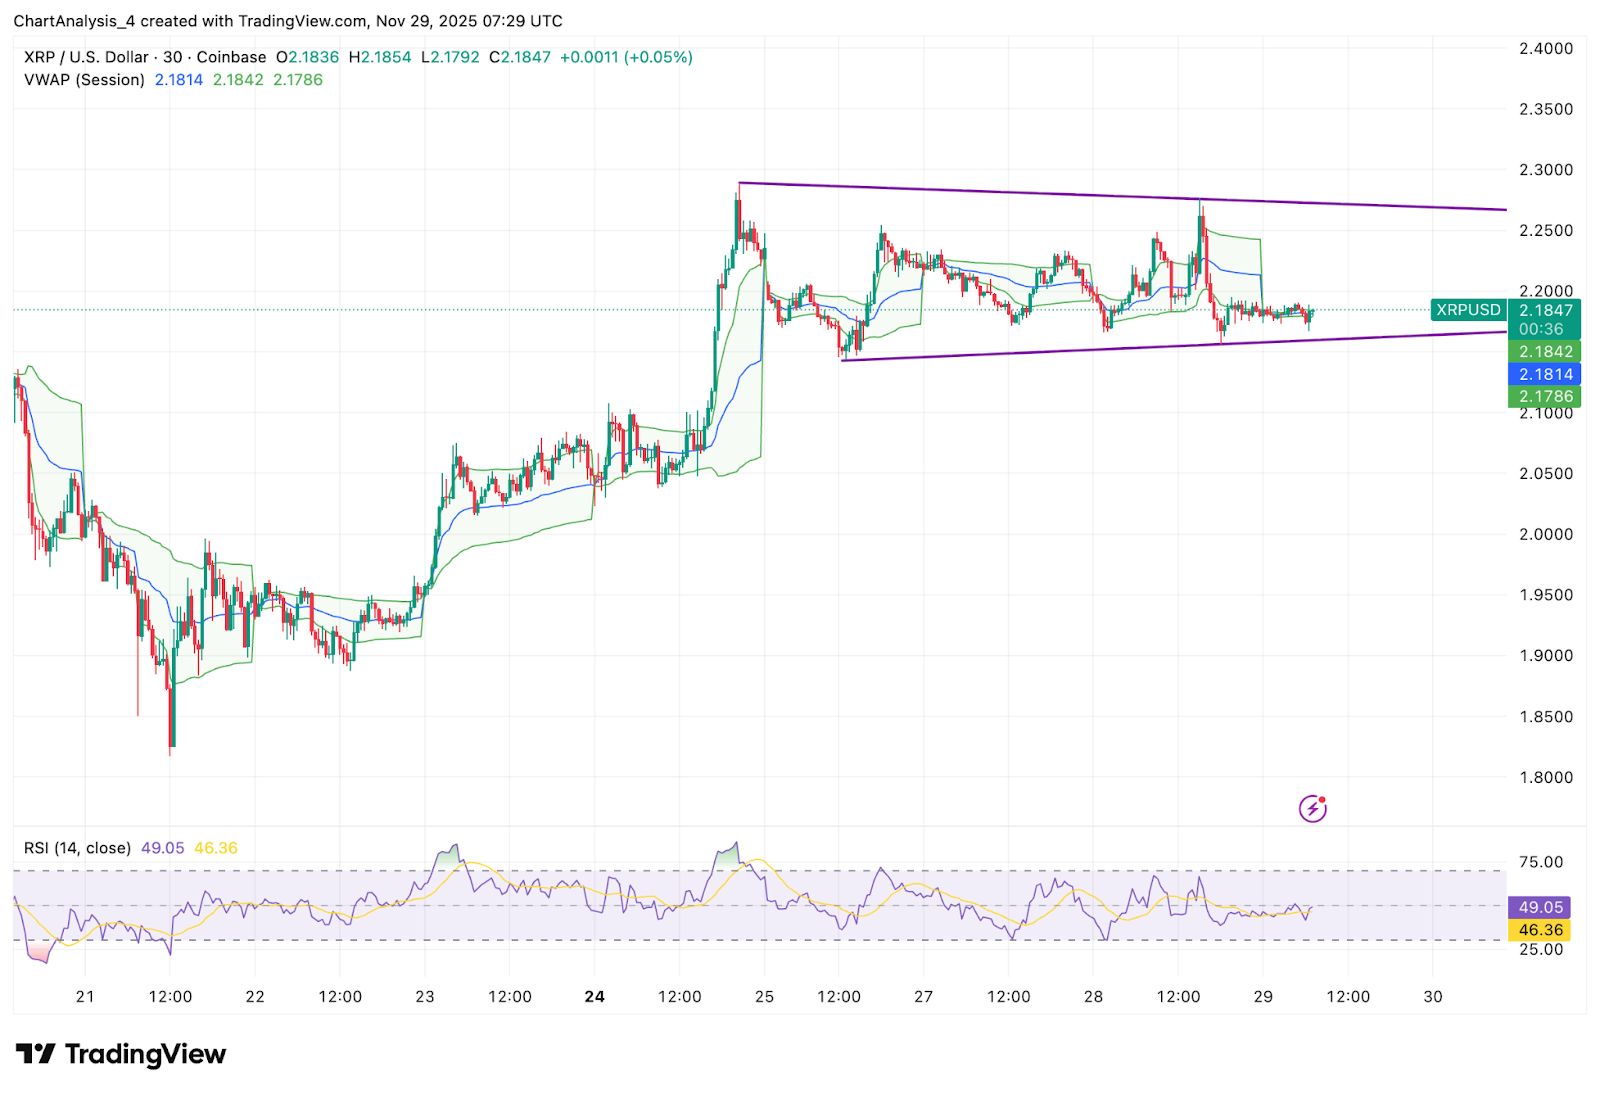1600x1094 pixels.
Task: Click the change percentage +0.05% value
Action: click(x=658, y=57)
